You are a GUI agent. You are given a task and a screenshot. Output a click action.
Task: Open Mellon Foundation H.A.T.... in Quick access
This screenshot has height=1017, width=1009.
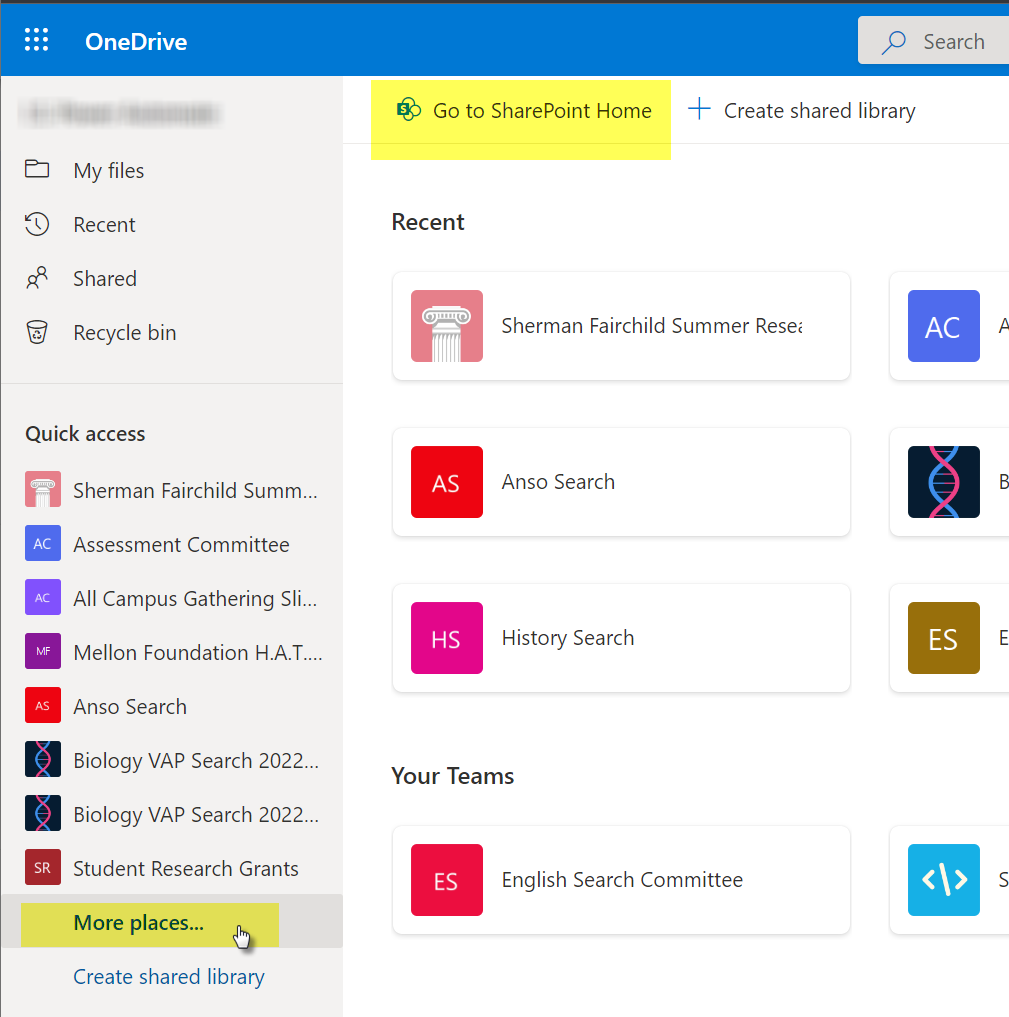[x=172, y=651]
